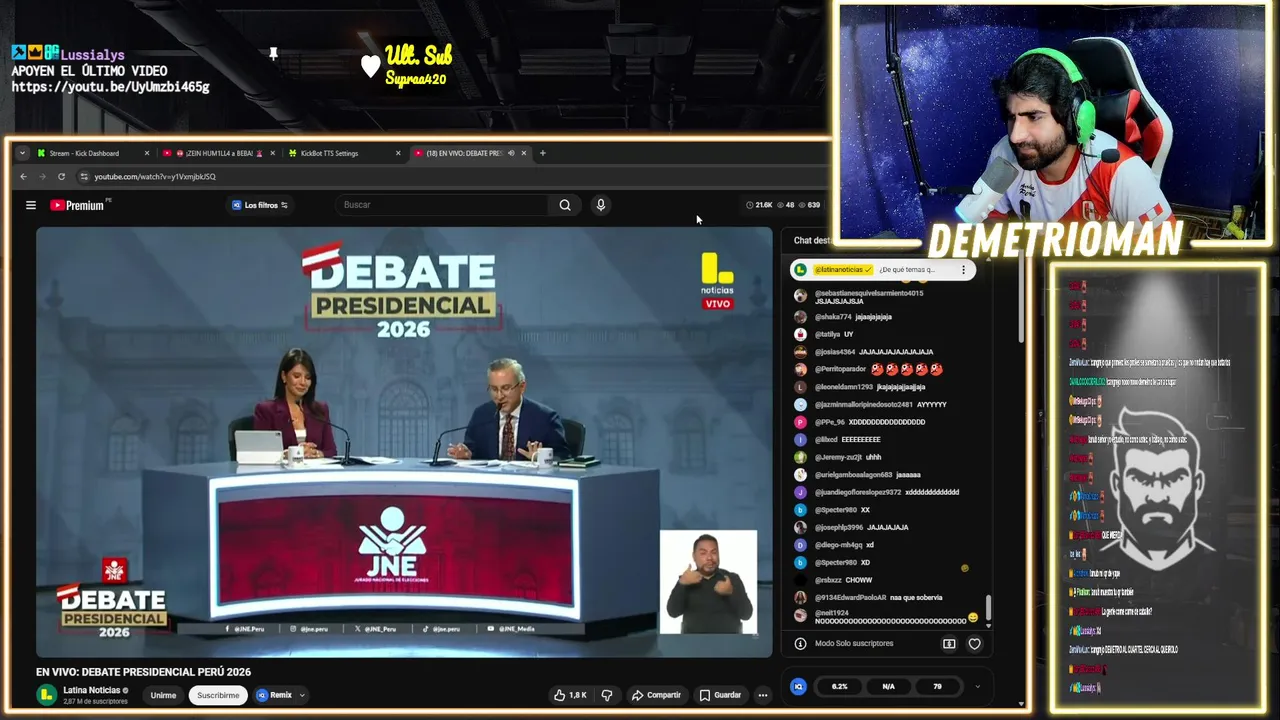
Task: Click the heart reaction icon in chat footer
Action: pos(974,644)
